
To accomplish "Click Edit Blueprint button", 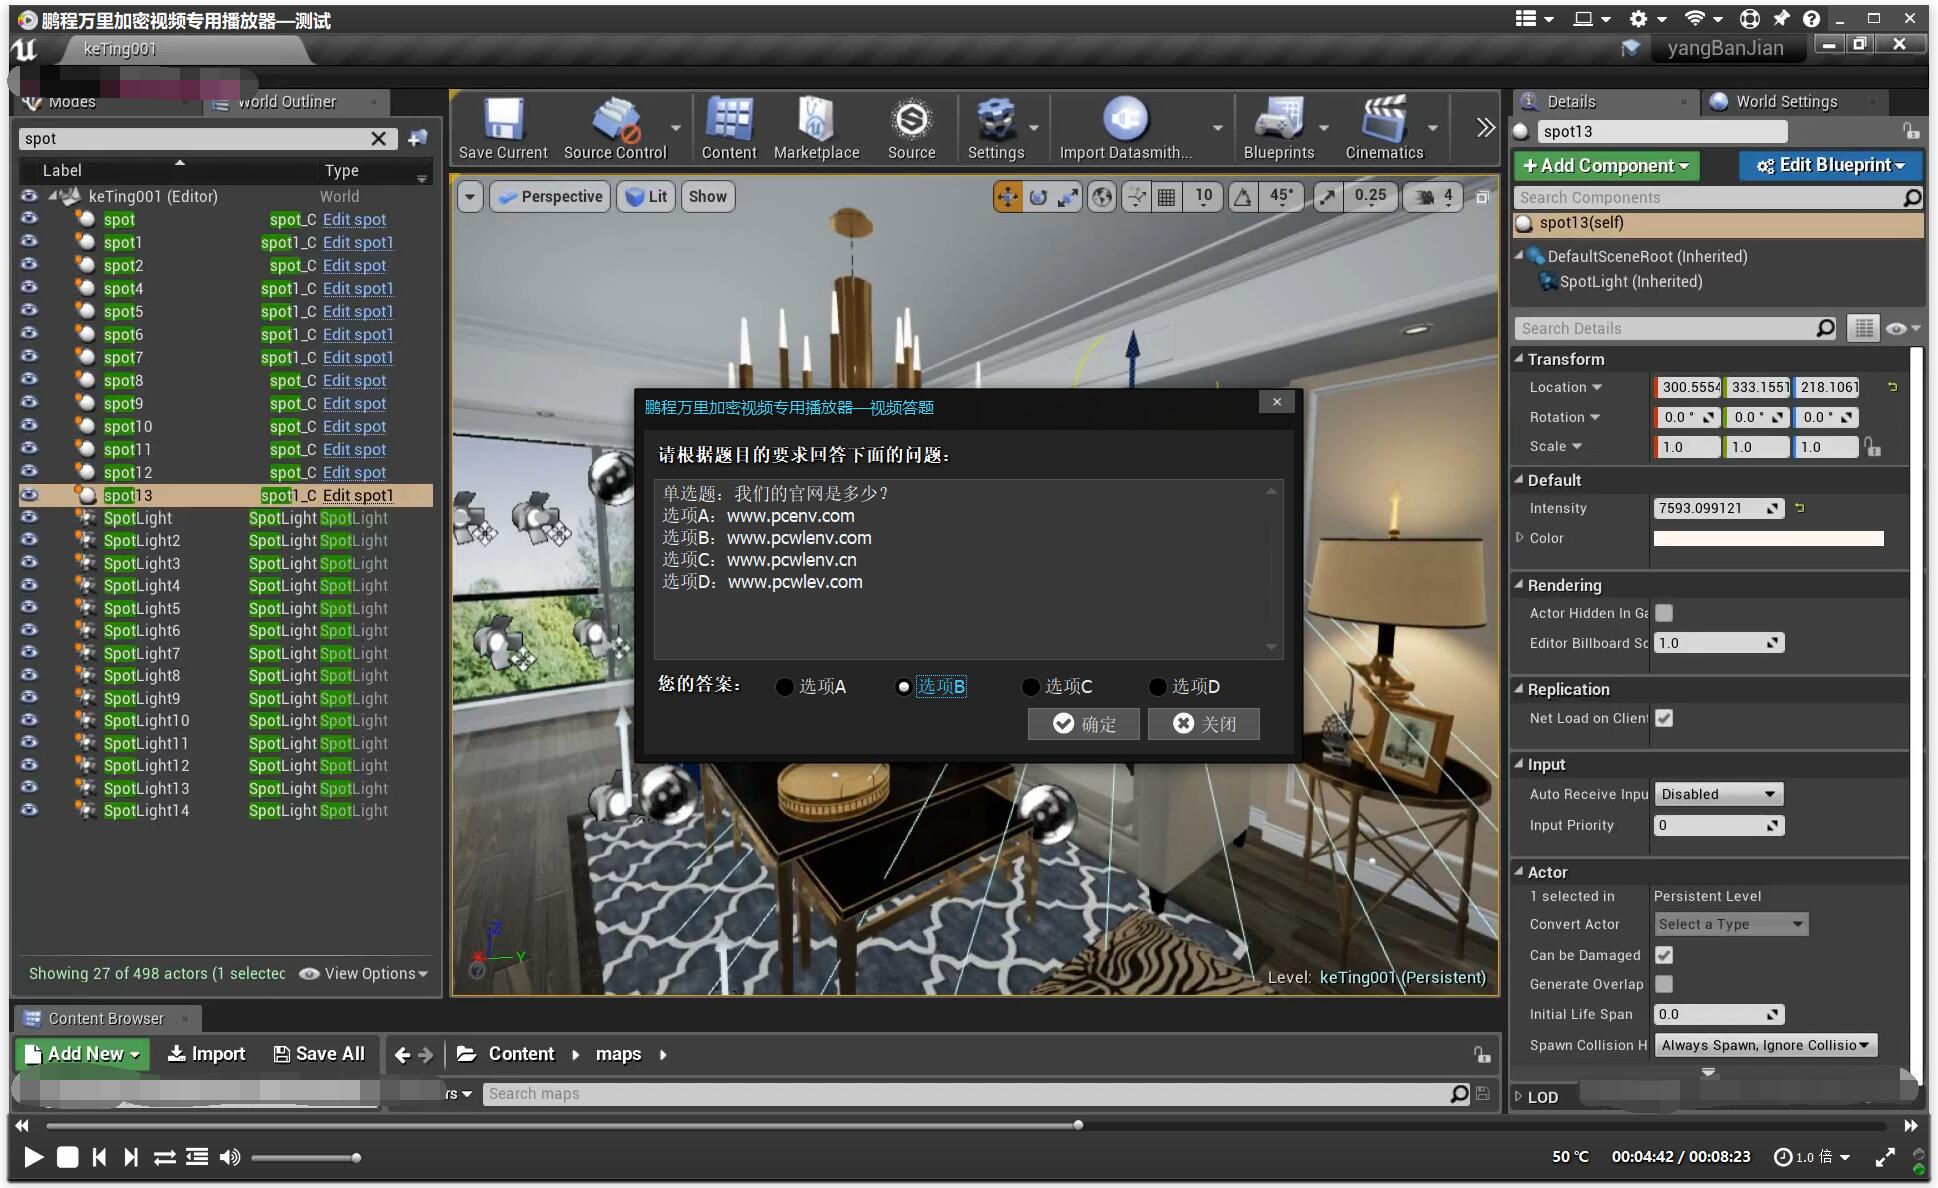I will [x=1831, y=166].
